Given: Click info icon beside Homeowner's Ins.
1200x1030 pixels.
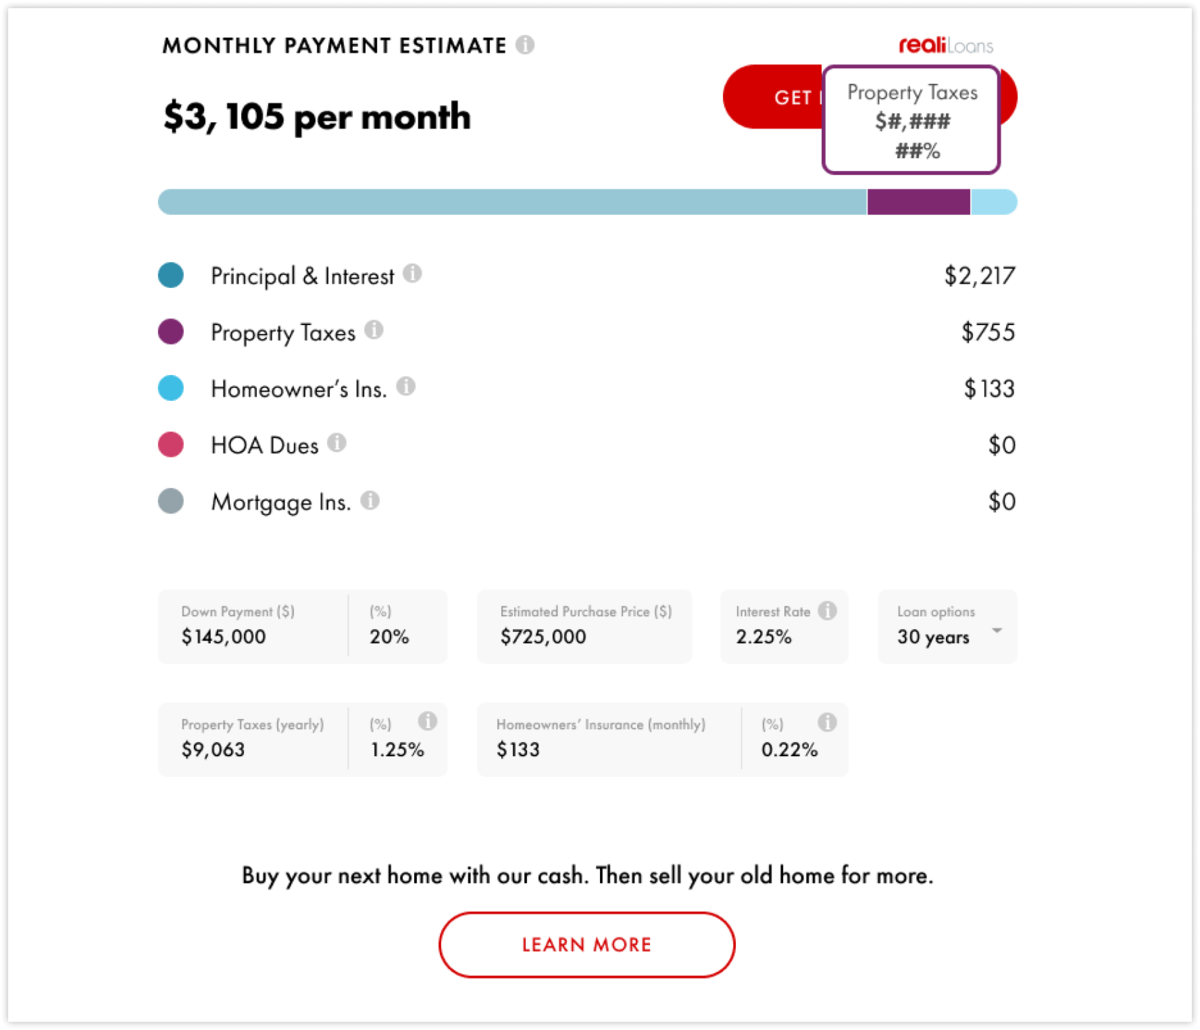Looking at the screenshot, I should pos(406,386).
